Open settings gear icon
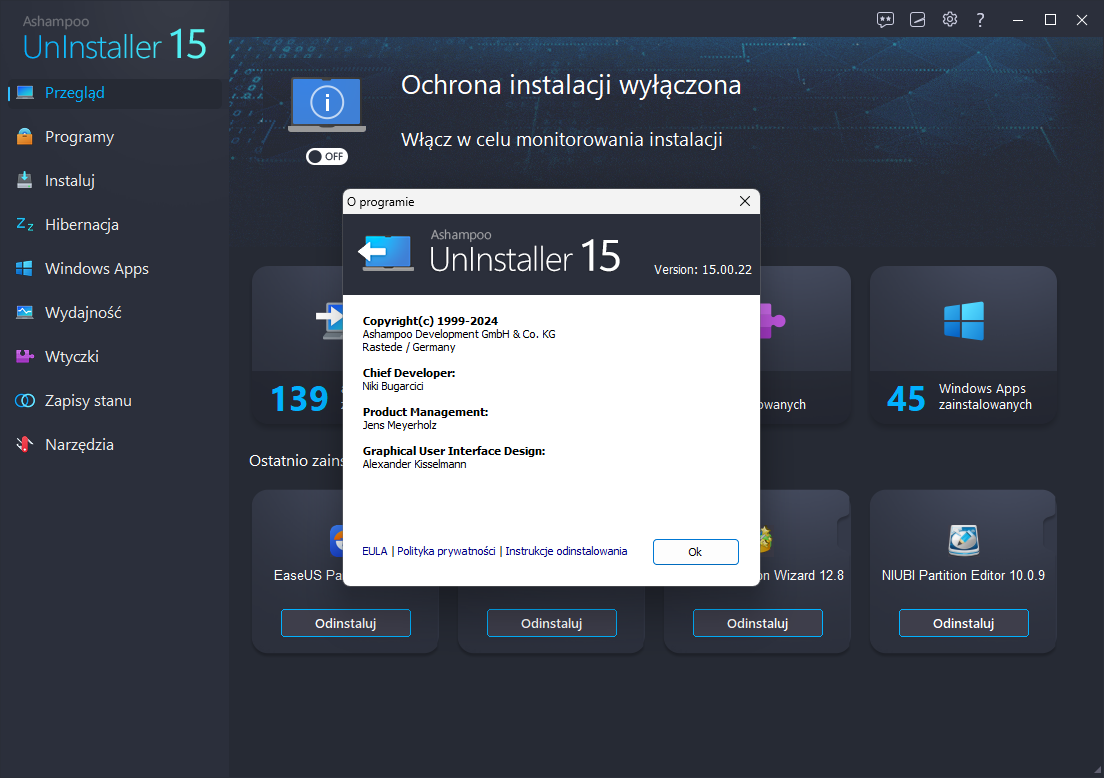Screen dimensions: 1104x778 950,20
